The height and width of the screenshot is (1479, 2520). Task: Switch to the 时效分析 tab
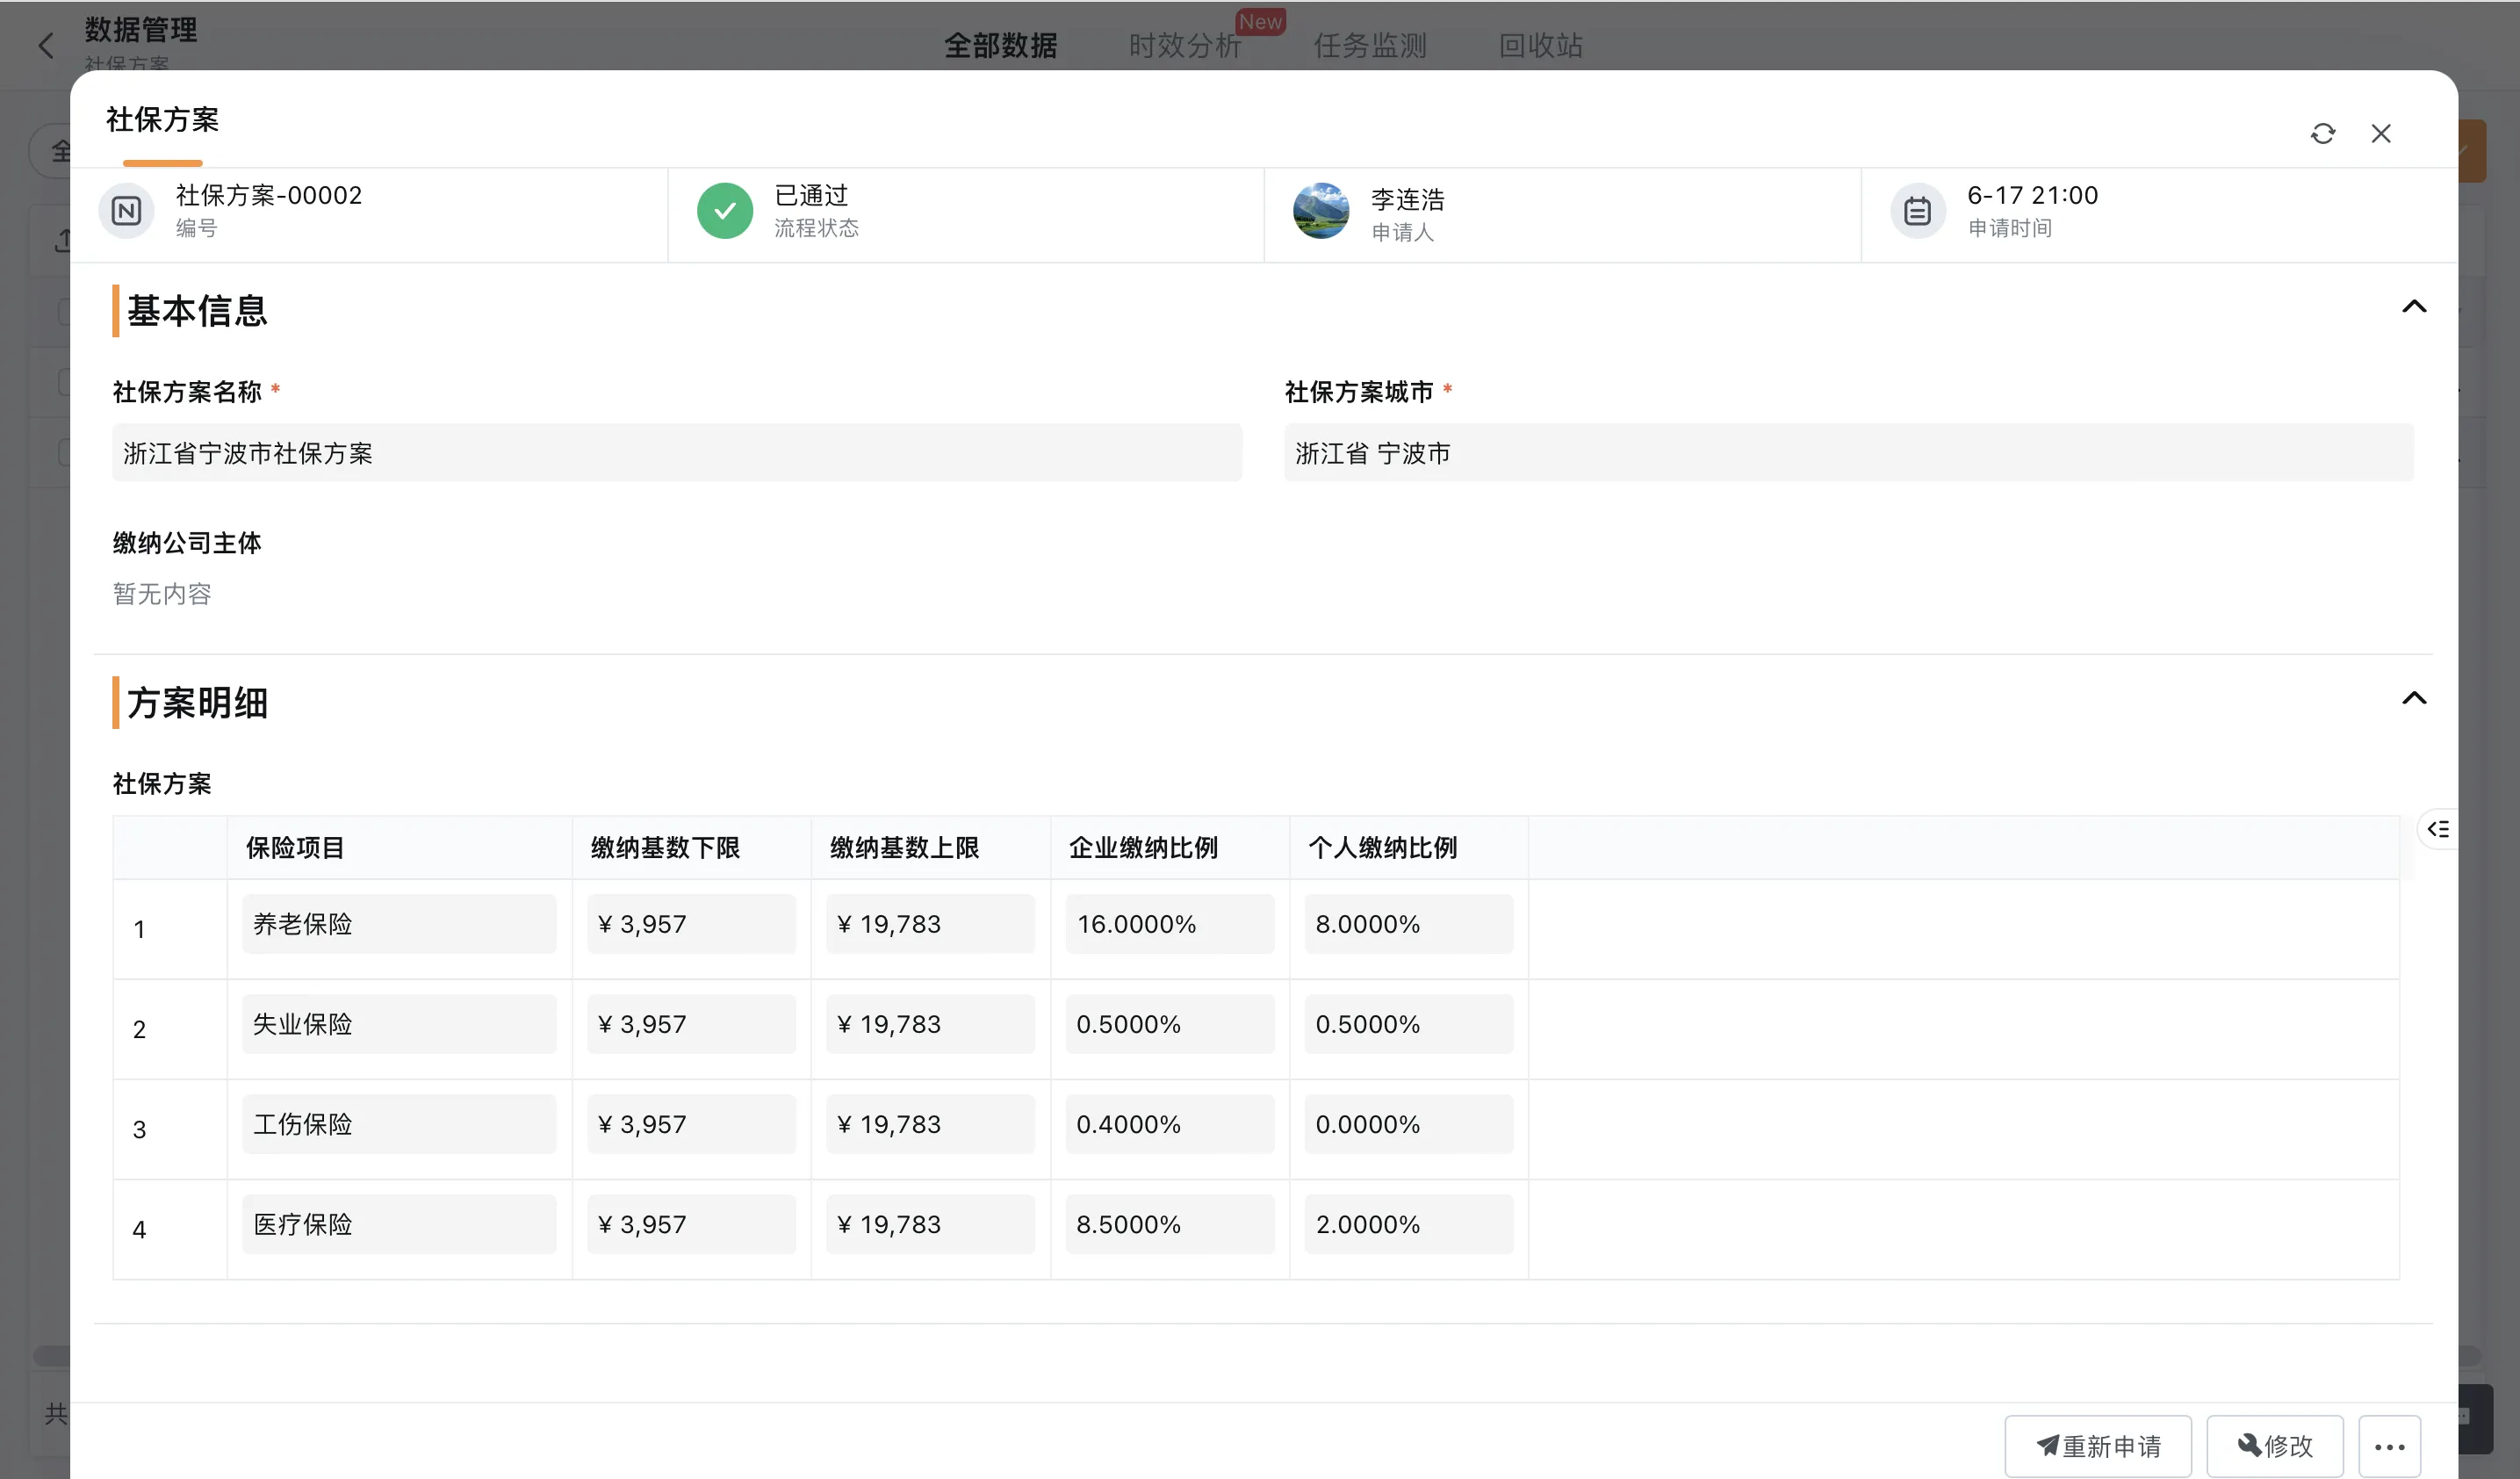(x=1184, y=46)
